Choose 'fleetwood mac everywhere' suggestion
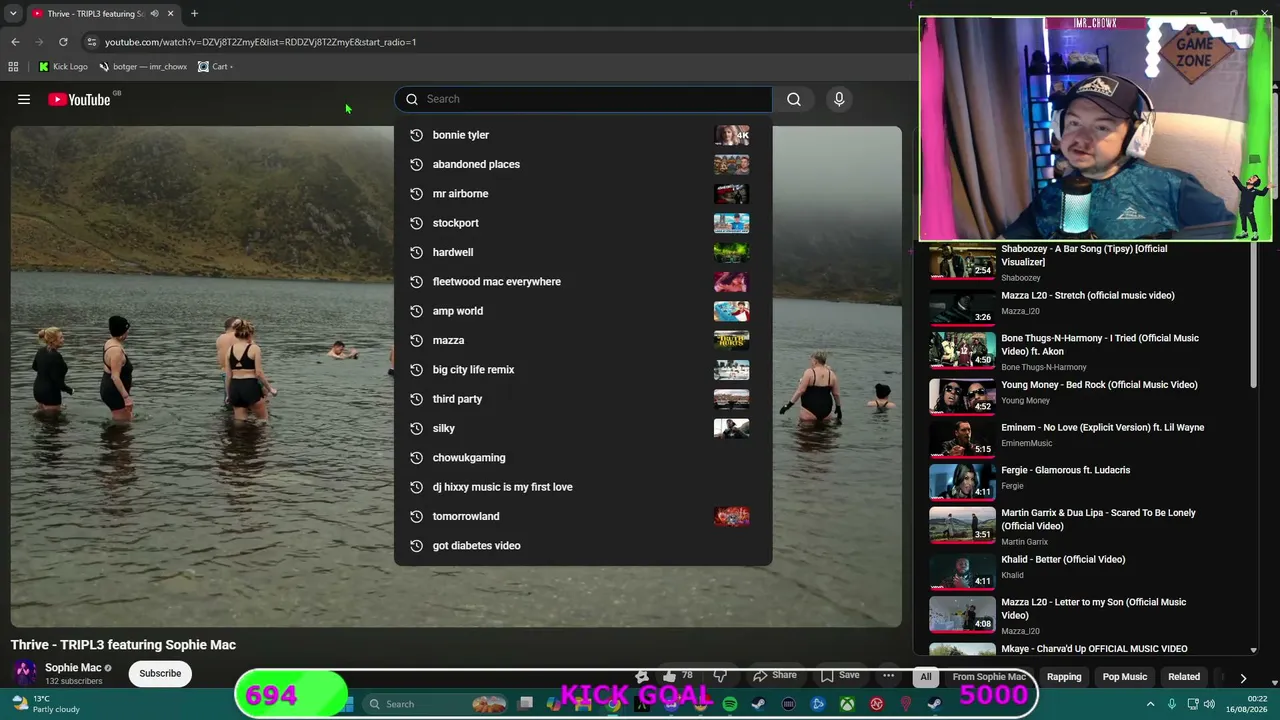Image resolution: width=1280 pixels, height=720 pixels. tap(583, 281)
